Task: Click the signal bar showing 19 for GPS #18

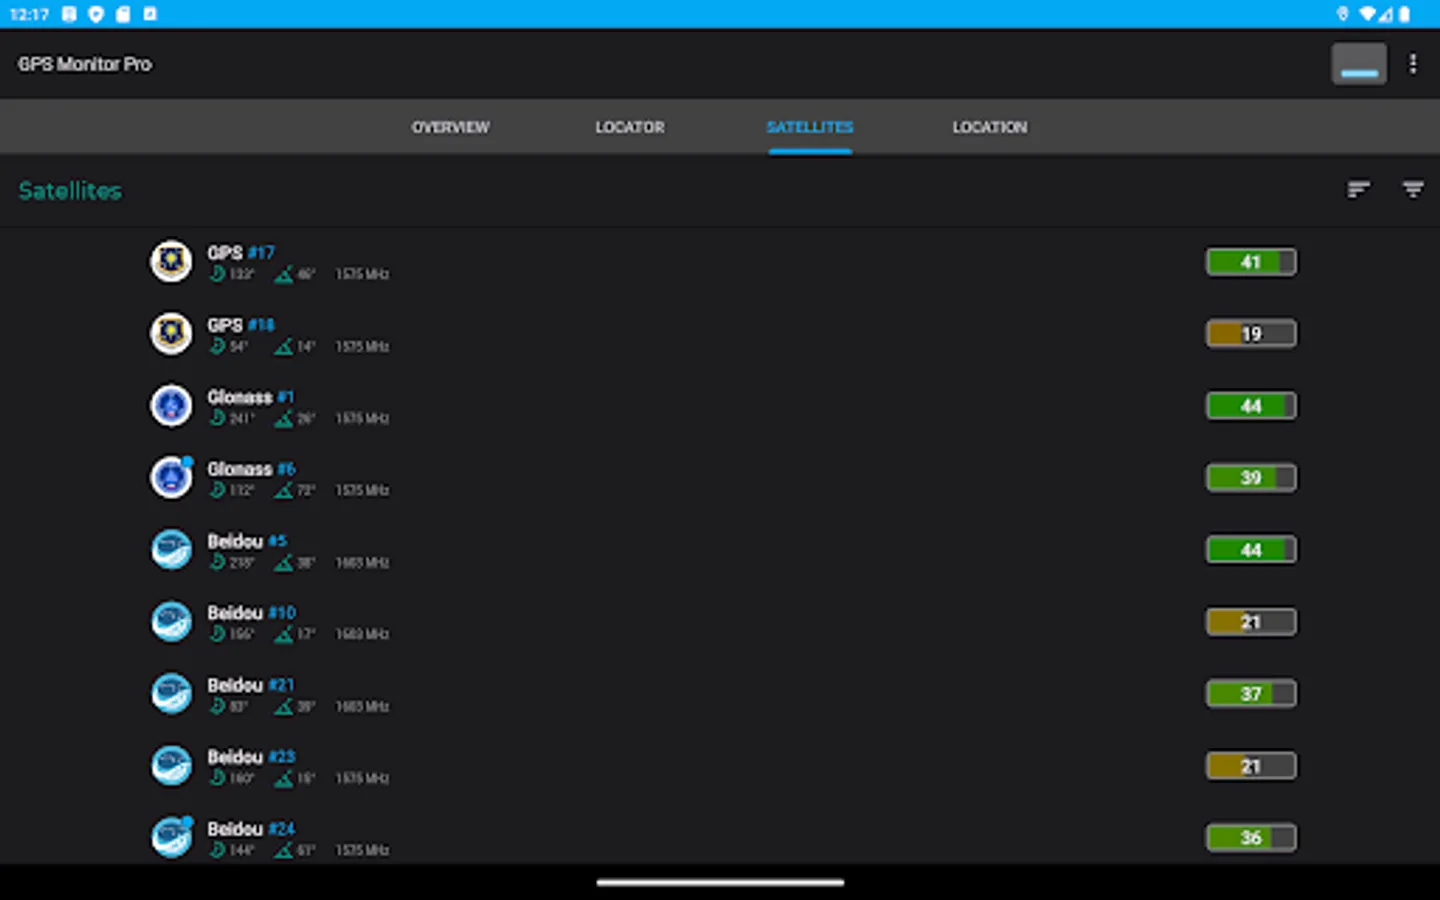Action: tap(1251, 334)
